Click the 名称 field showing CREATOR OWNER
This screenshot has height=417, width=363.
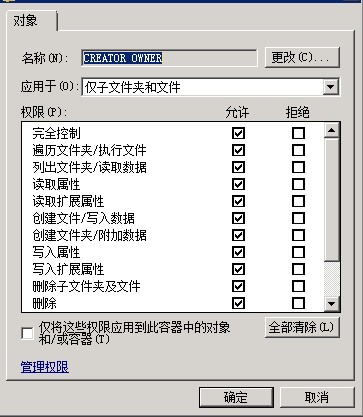point(169,58)
